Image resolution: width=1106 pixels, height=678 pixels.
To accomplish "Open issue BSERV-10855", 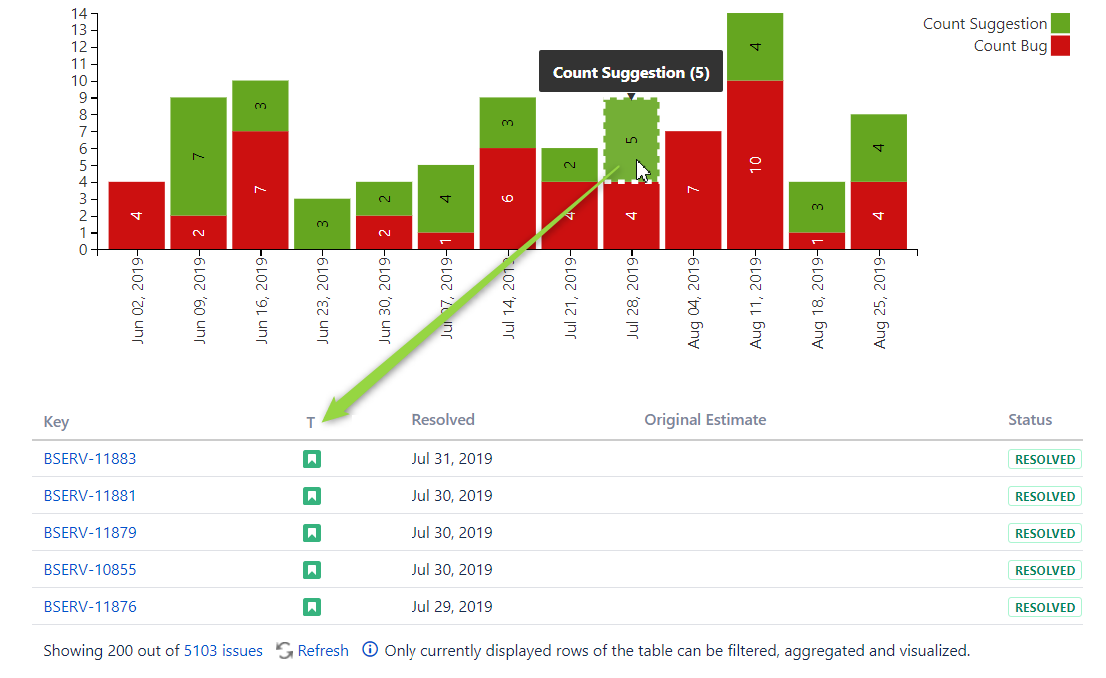I will pyautogui.click(x=90, y=570).
